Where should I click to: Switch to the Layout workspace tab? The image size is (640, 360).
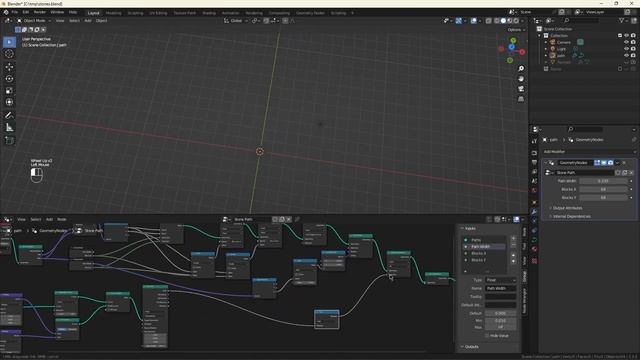[93, 13]
